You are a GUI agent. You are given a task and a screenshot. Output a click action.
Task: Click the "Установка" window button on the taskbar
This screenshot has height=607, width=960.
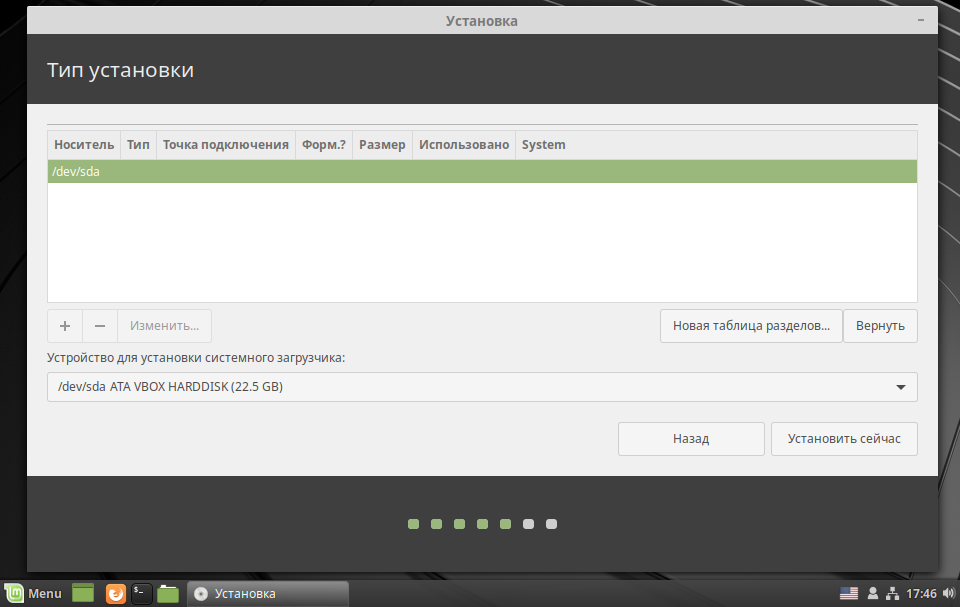point(266,592)
